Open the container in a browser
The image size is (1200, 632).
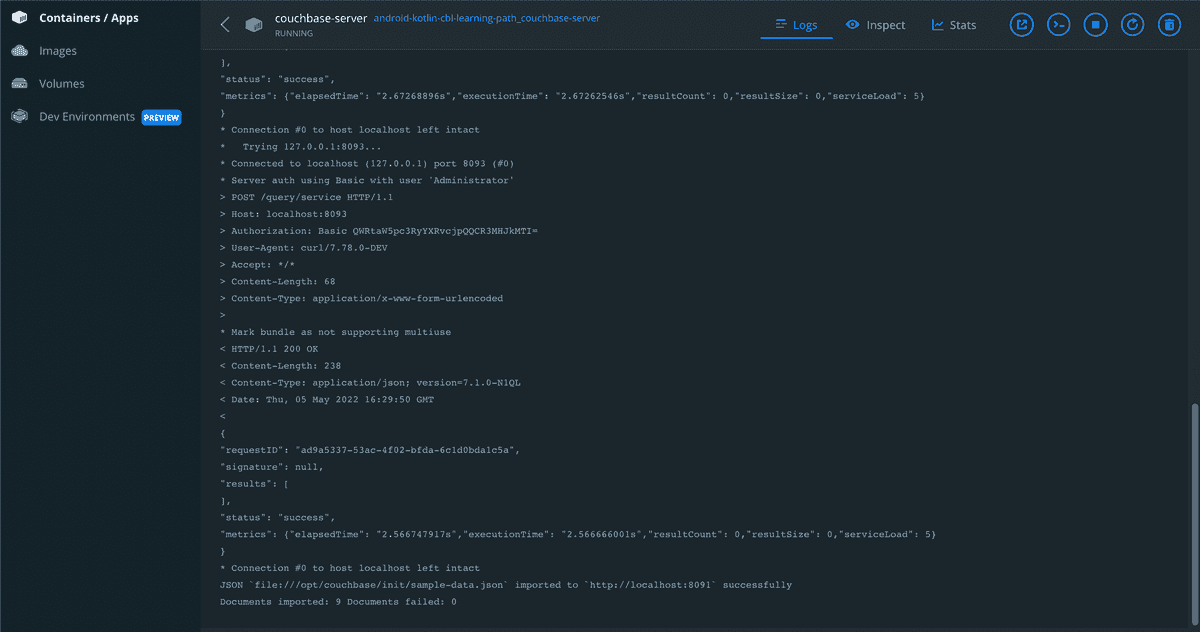pyautogui.click(x=1021, y=25)
